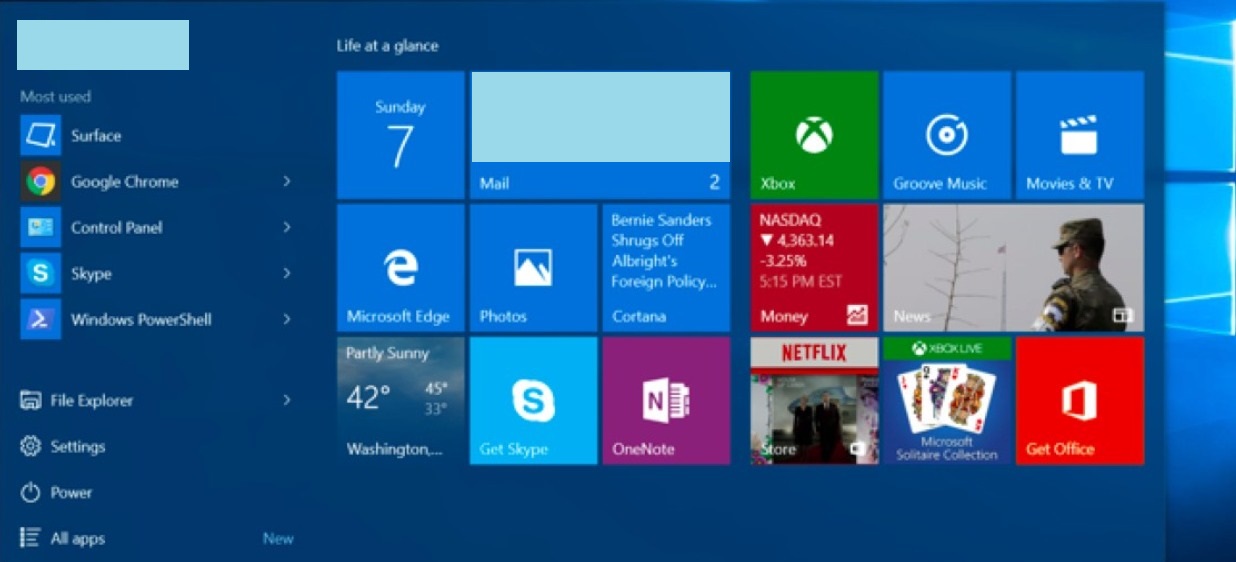The image size is (1236, 562).
Task: Open Movies & TV tile
Action: (x=1079, y=135)
